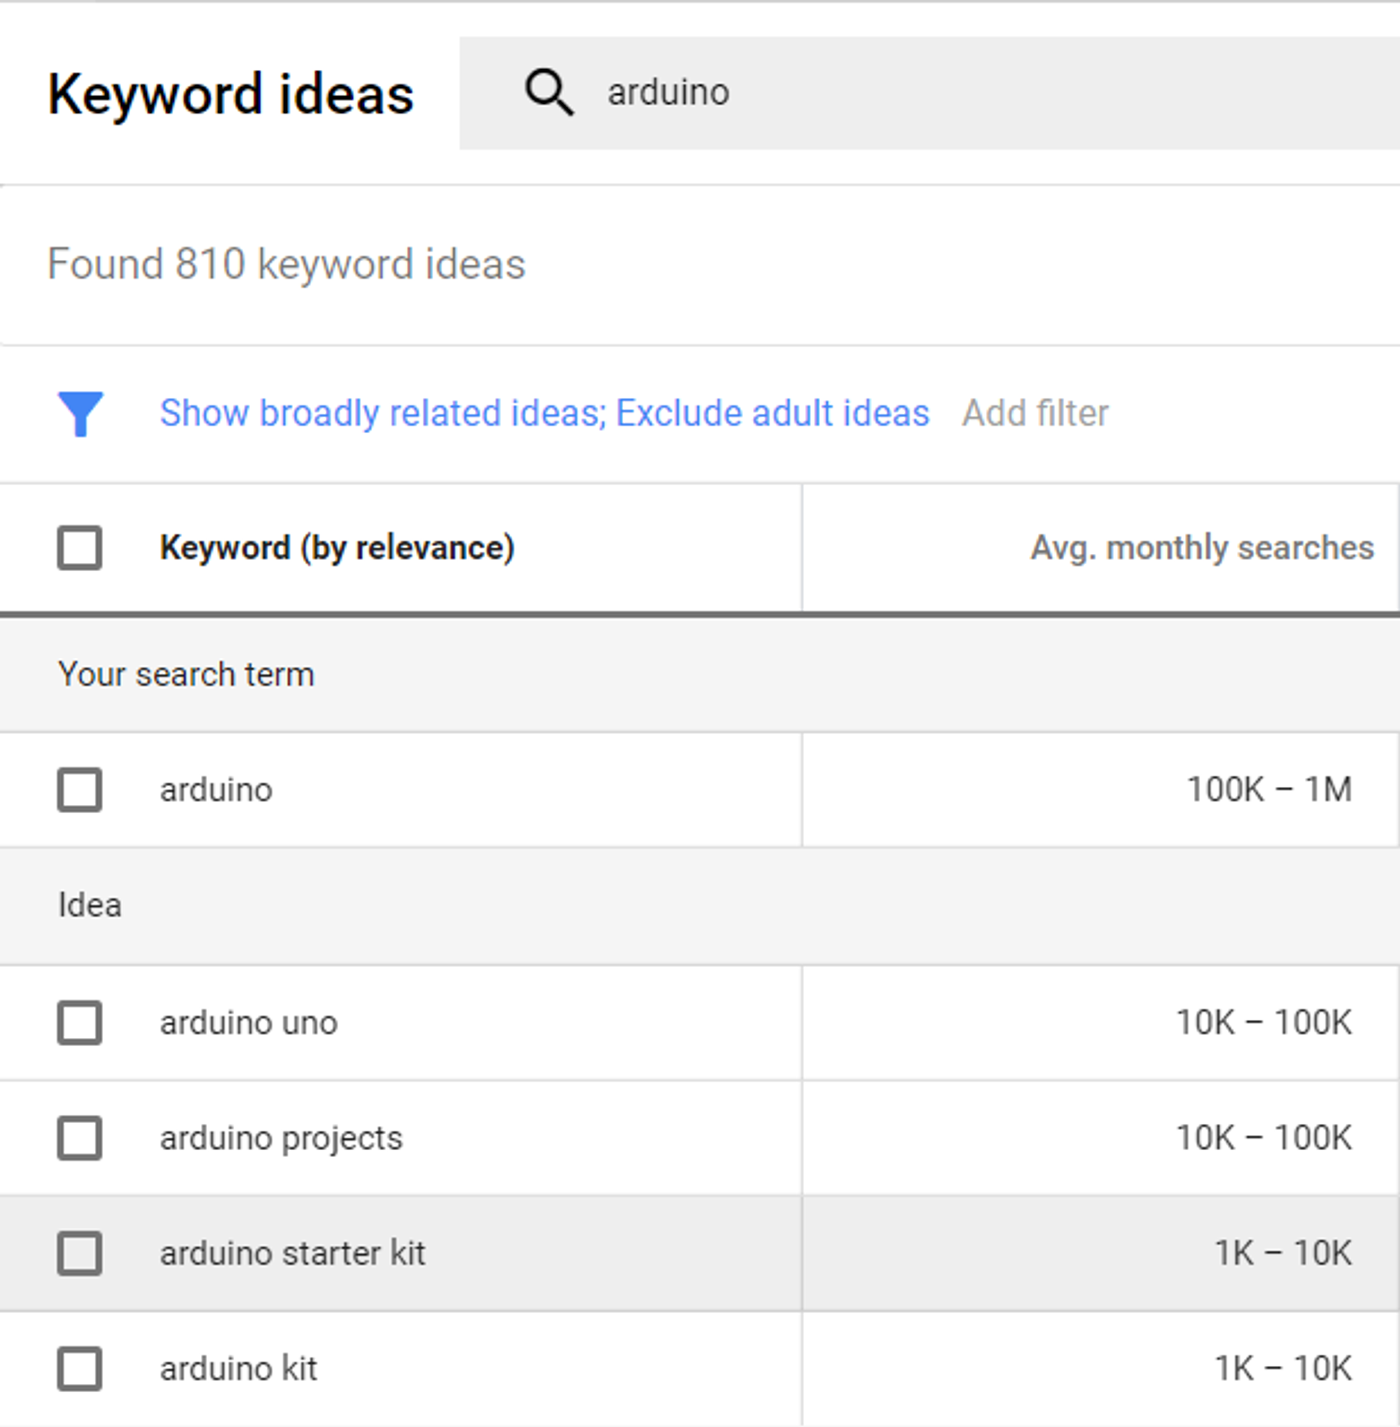Image resolution: width=1400 pixels, height=1427 pixels.
Task: Check the box for arduino kit
Action: [x=80, y=1368]
